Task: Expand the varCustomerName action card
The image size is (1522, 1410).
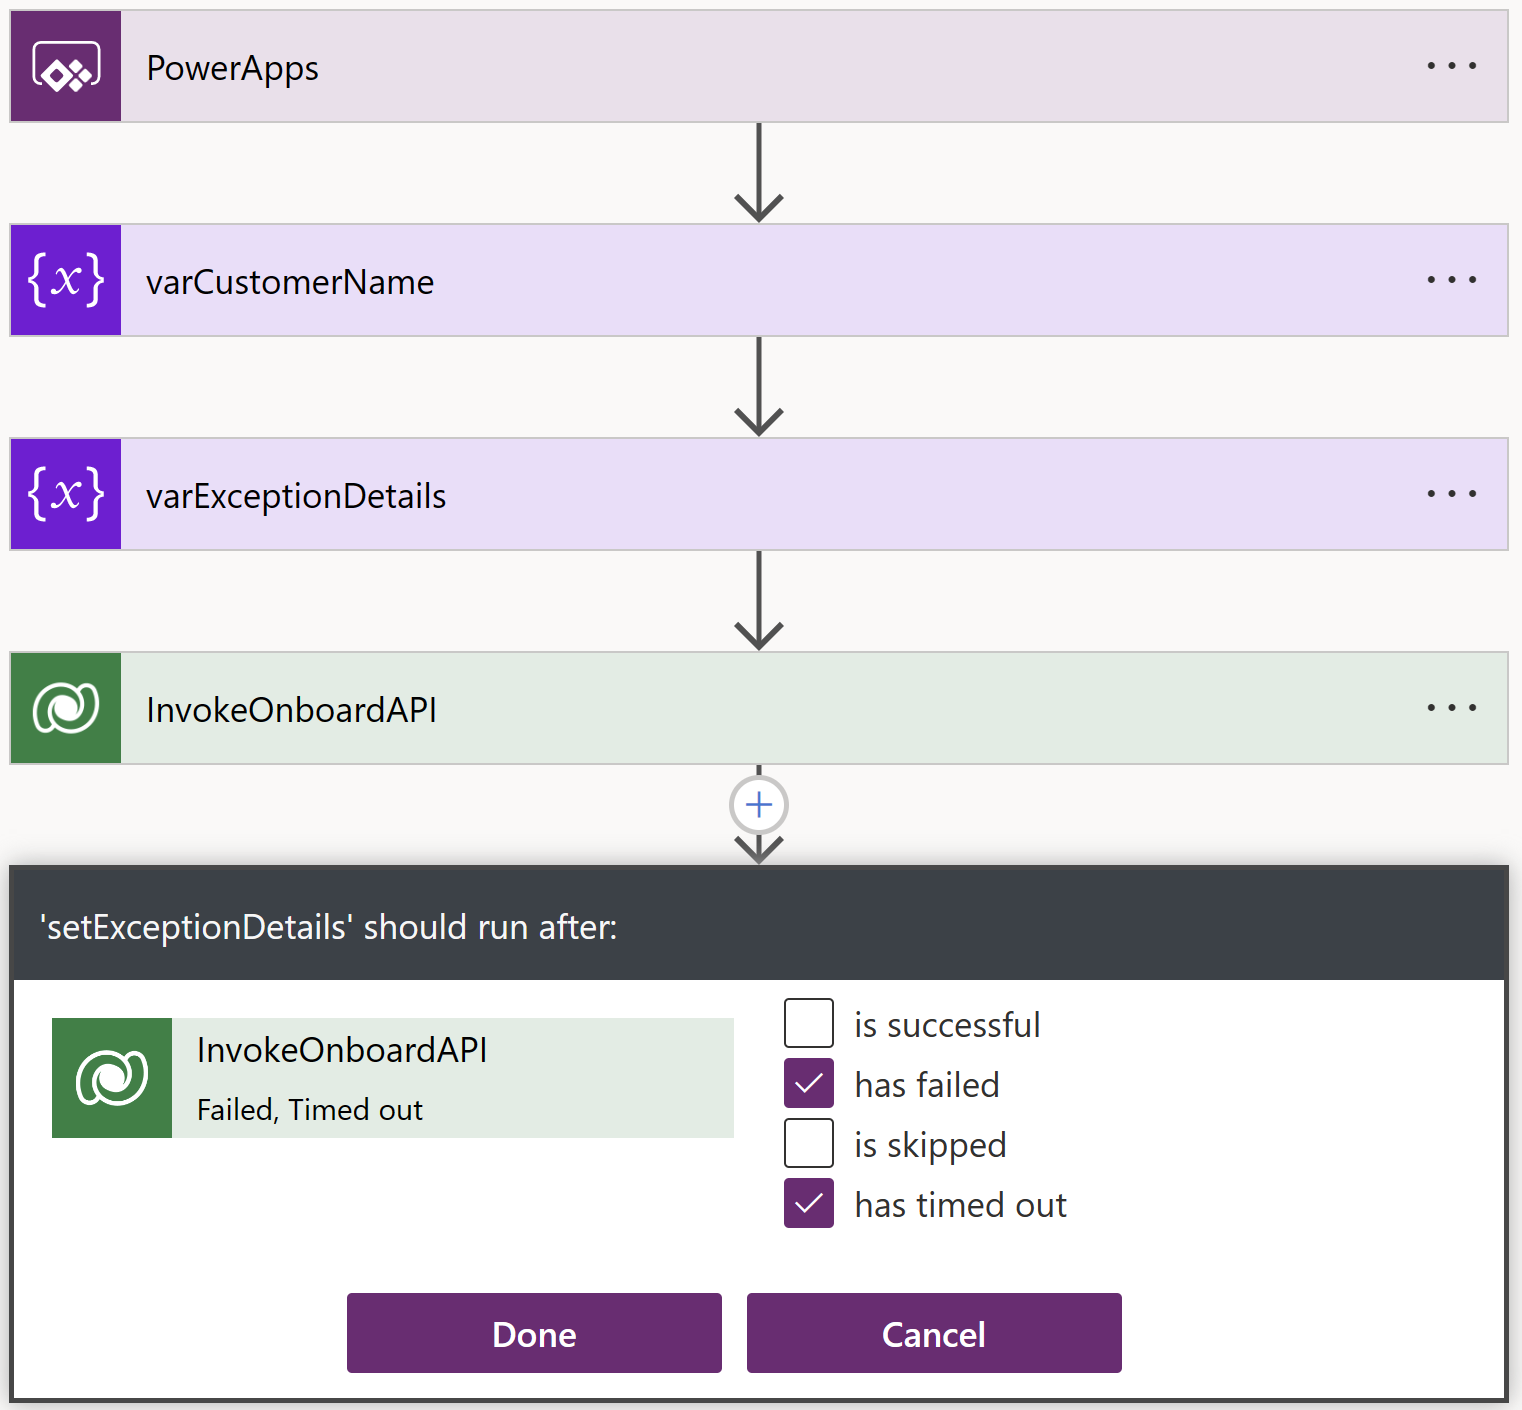Action: click(x=700, y=281)
